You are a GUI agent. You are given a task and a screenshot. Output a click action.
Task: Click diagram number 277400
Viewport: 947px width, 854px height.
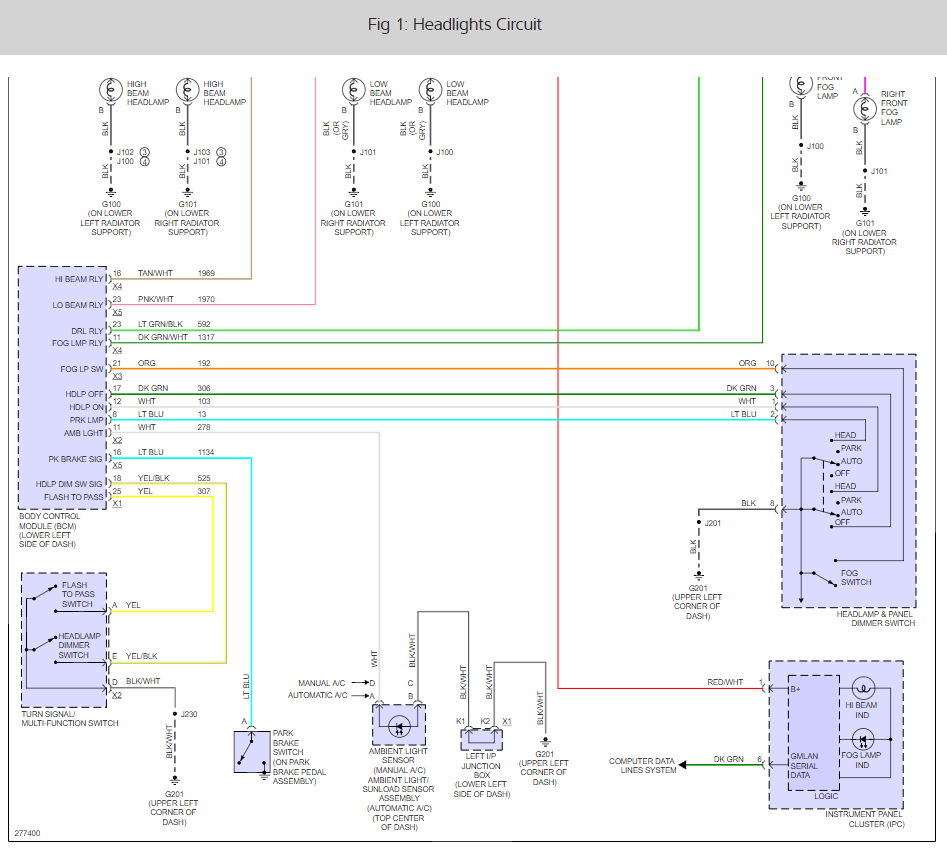(27, 833)
